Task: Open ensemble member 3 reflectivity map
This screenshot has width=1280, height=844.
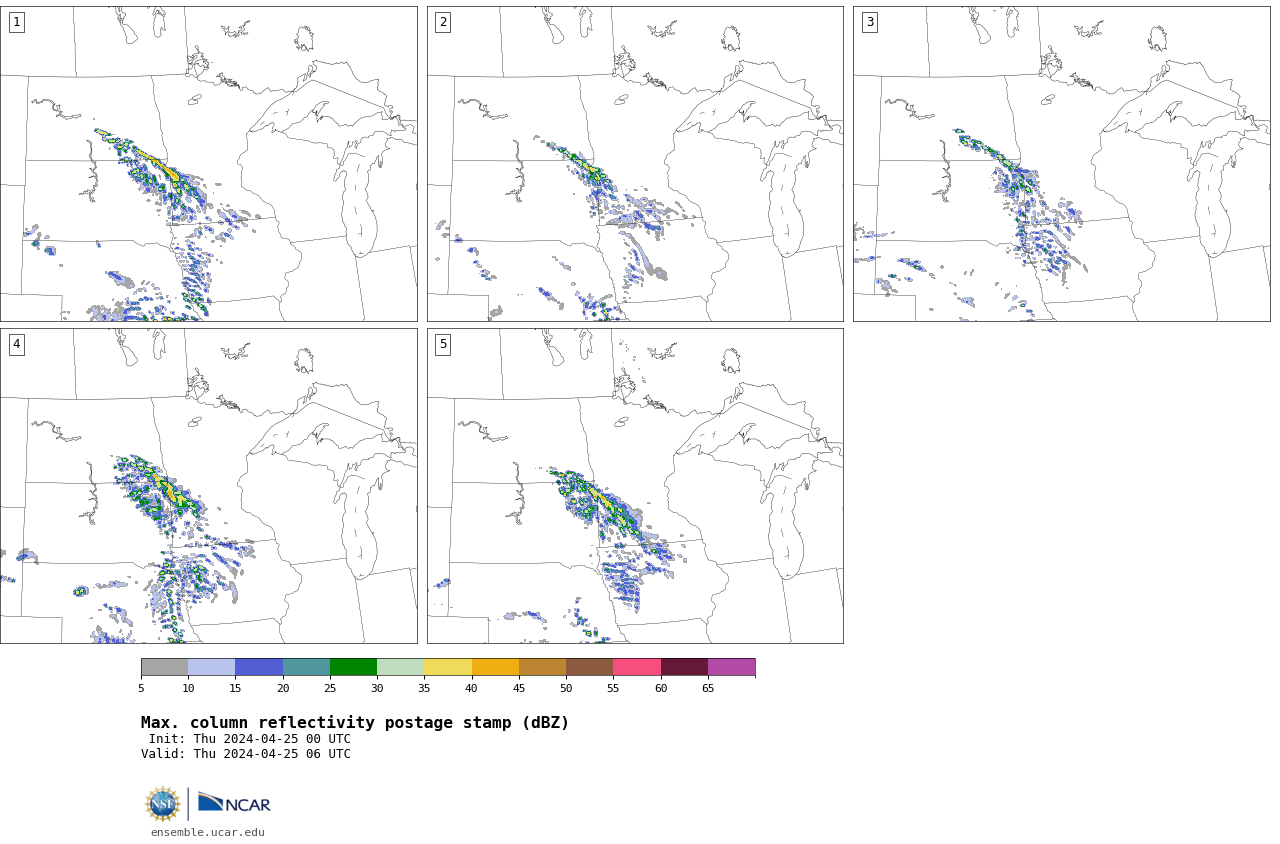Action: [x=1061, y=163]
